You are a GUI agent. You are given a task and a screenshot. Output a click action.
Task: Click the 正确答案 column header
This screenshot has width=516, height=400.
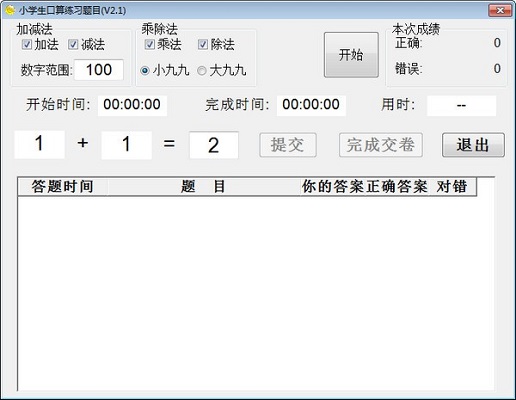pos(397,186)
